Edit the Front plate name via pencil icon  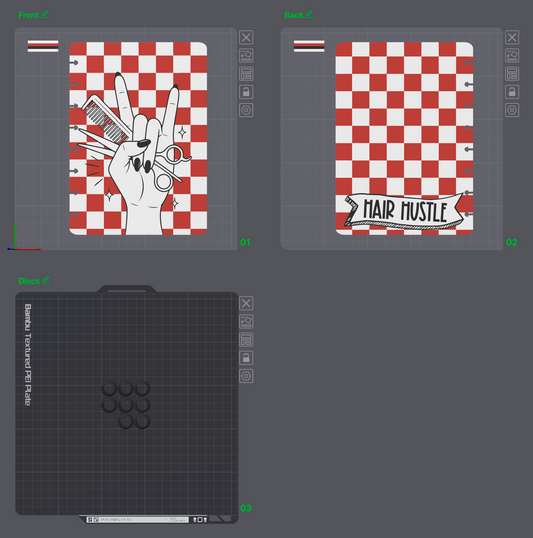point(45,14)
